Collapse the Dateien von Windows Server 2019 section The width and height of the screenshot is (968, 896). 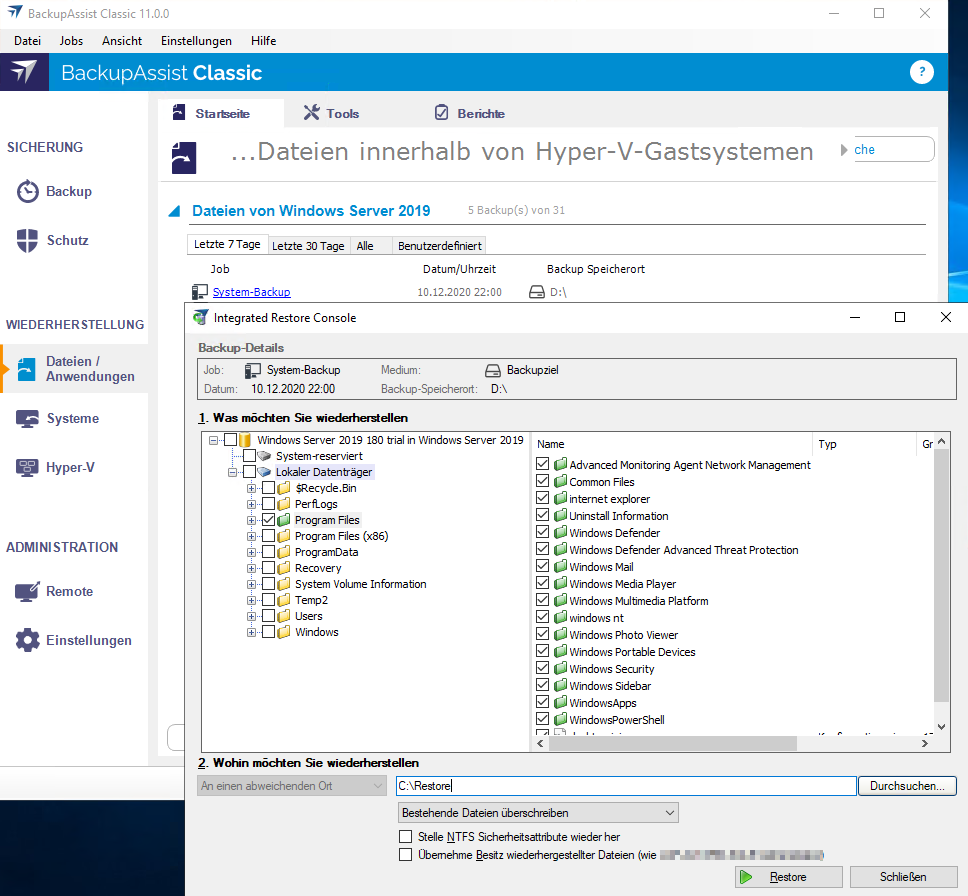click(x=174, y=211)
